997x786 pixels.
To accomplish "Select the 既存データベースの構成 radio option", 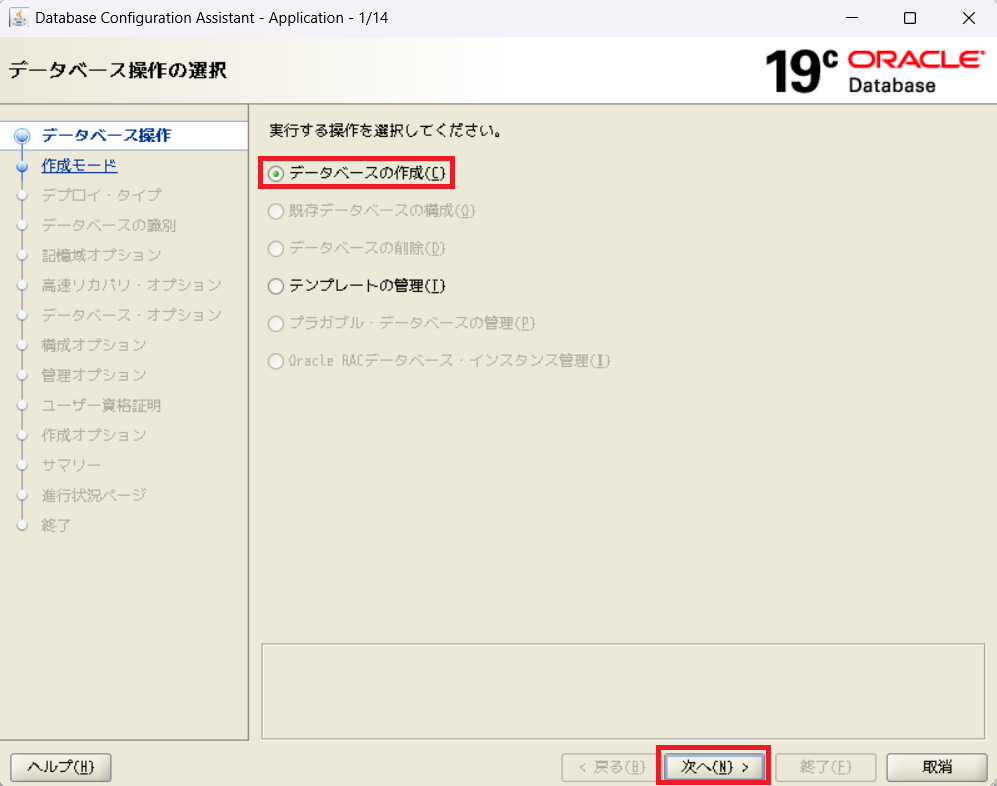I will tap(277, 211).
